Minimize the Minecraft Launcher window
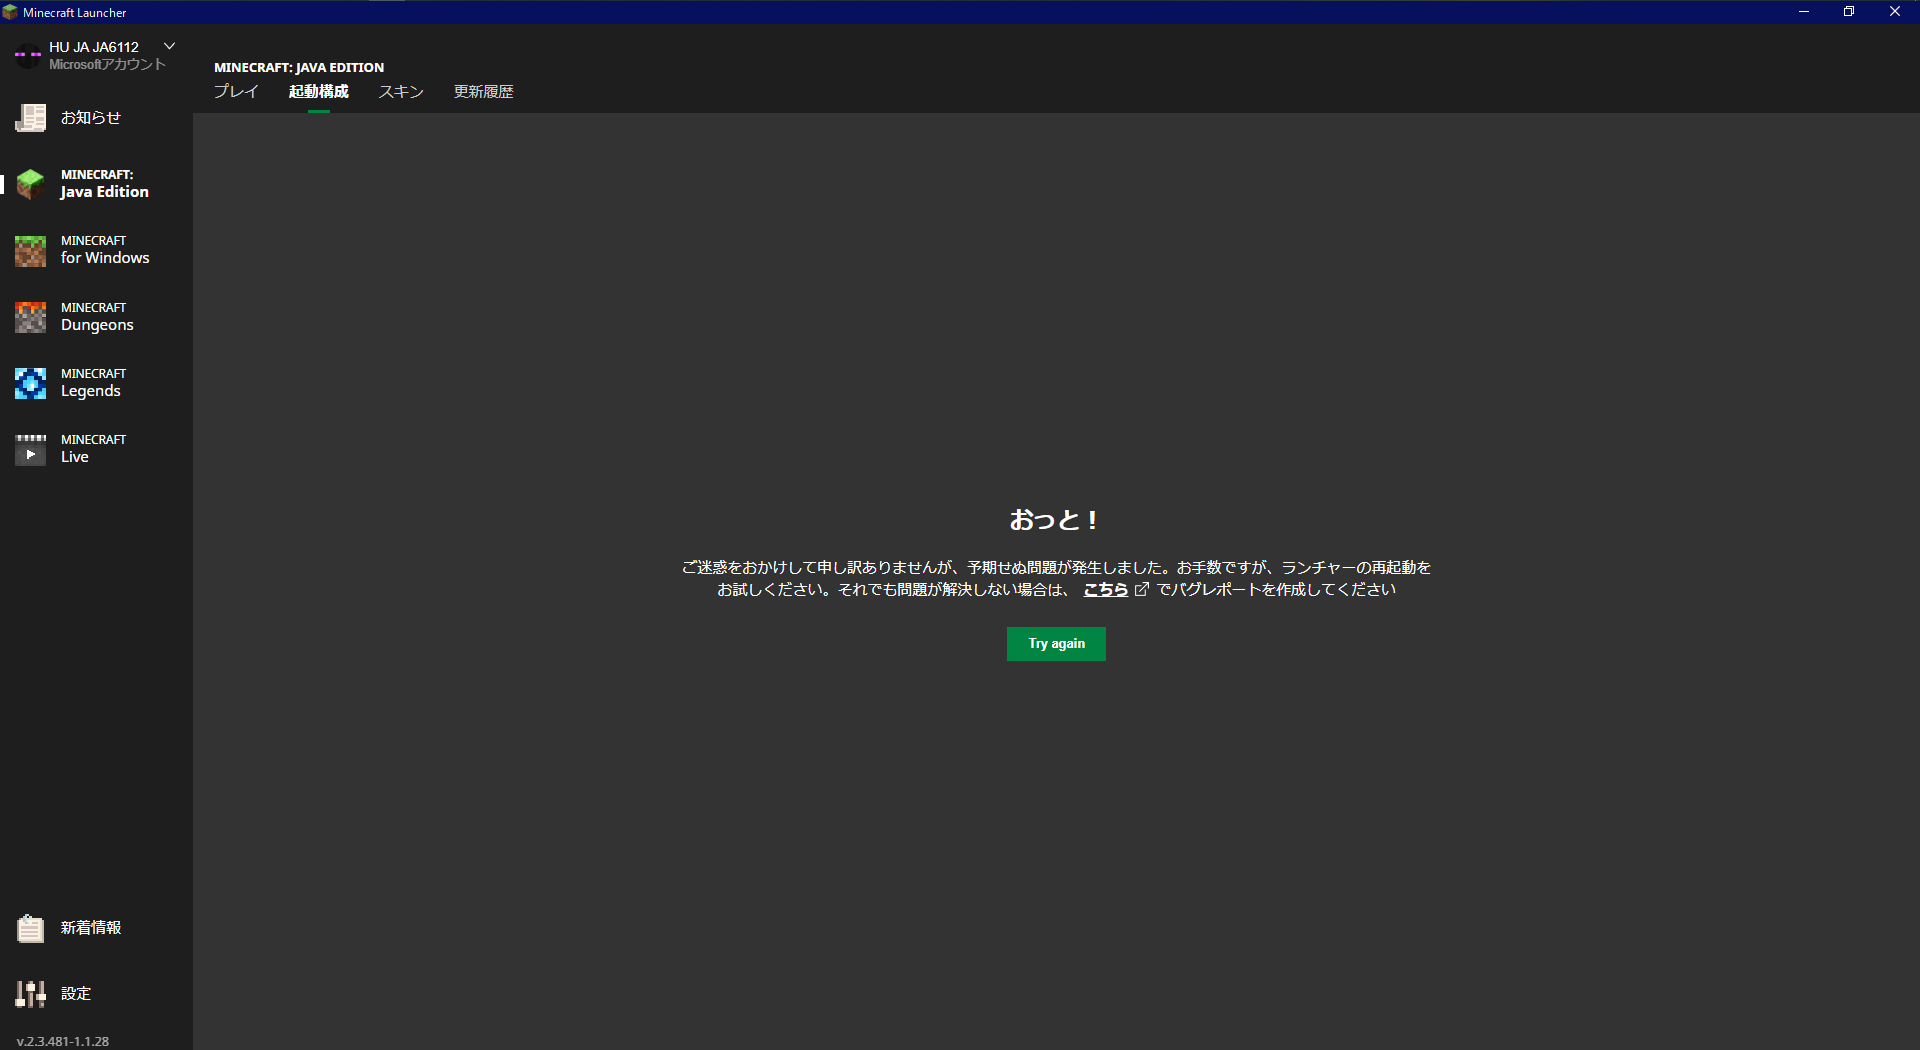 click(x=1804, y=12)
